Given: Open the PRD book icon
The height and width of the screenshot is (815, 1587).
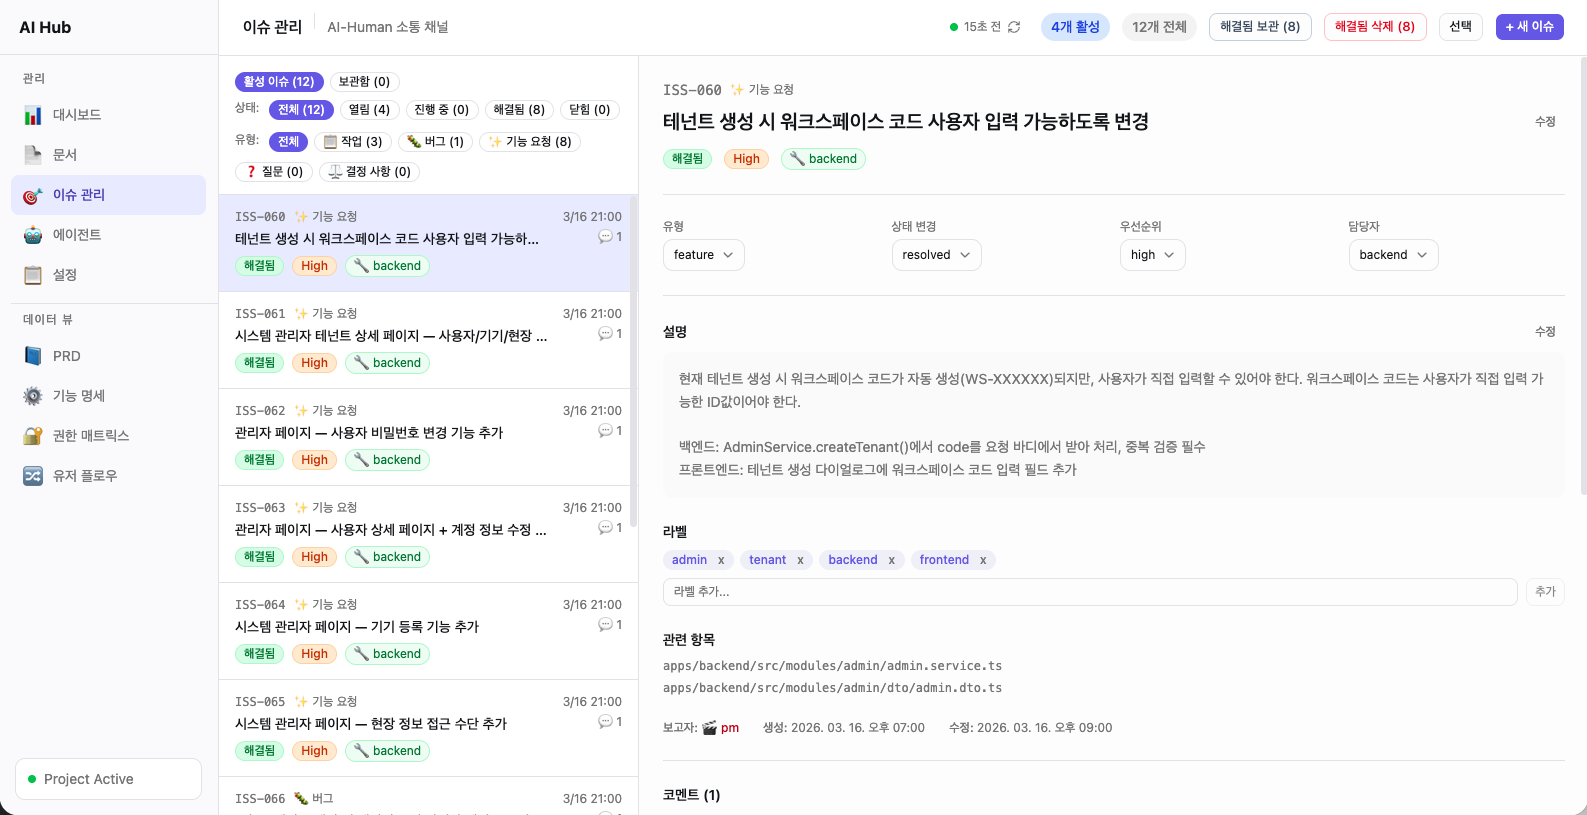Looking at the screenshot, I should point(33,356).
